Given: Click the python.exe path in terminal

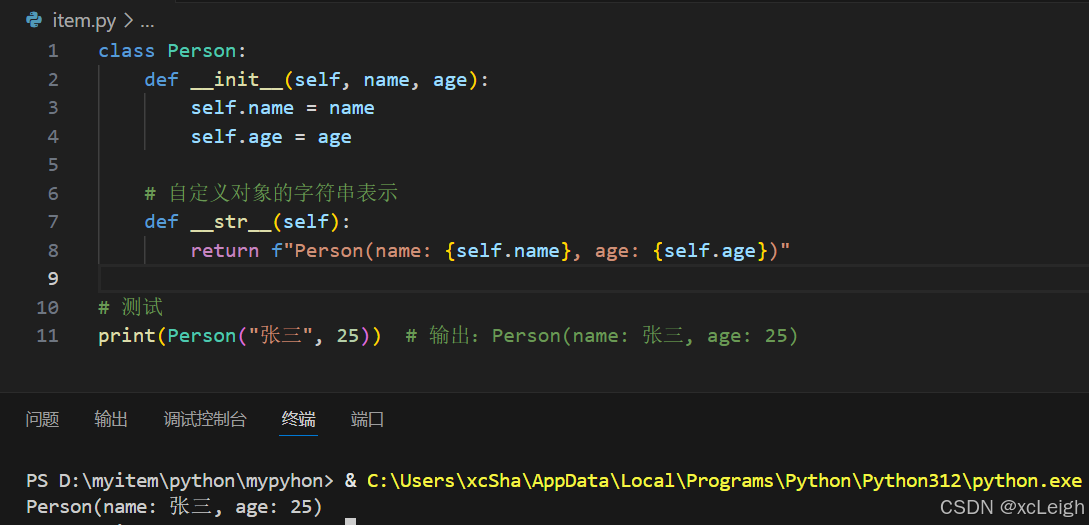Looking at the screenshot, I should coord(724,480).
